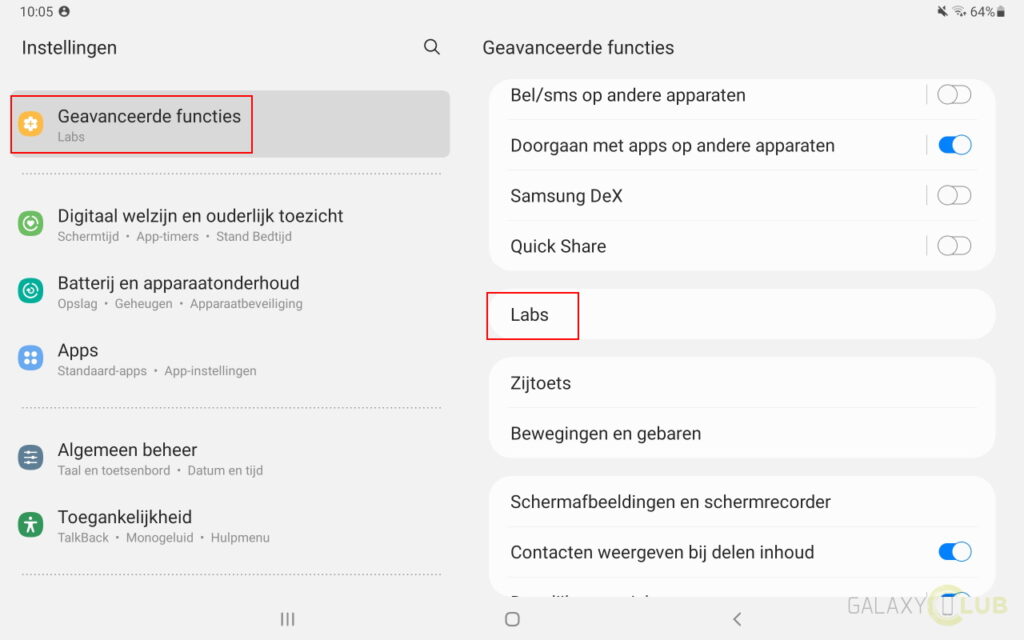1024x640 pixels.
Task: Tap the Algemeen beheer sliders icon
Action: click(31, 458)
